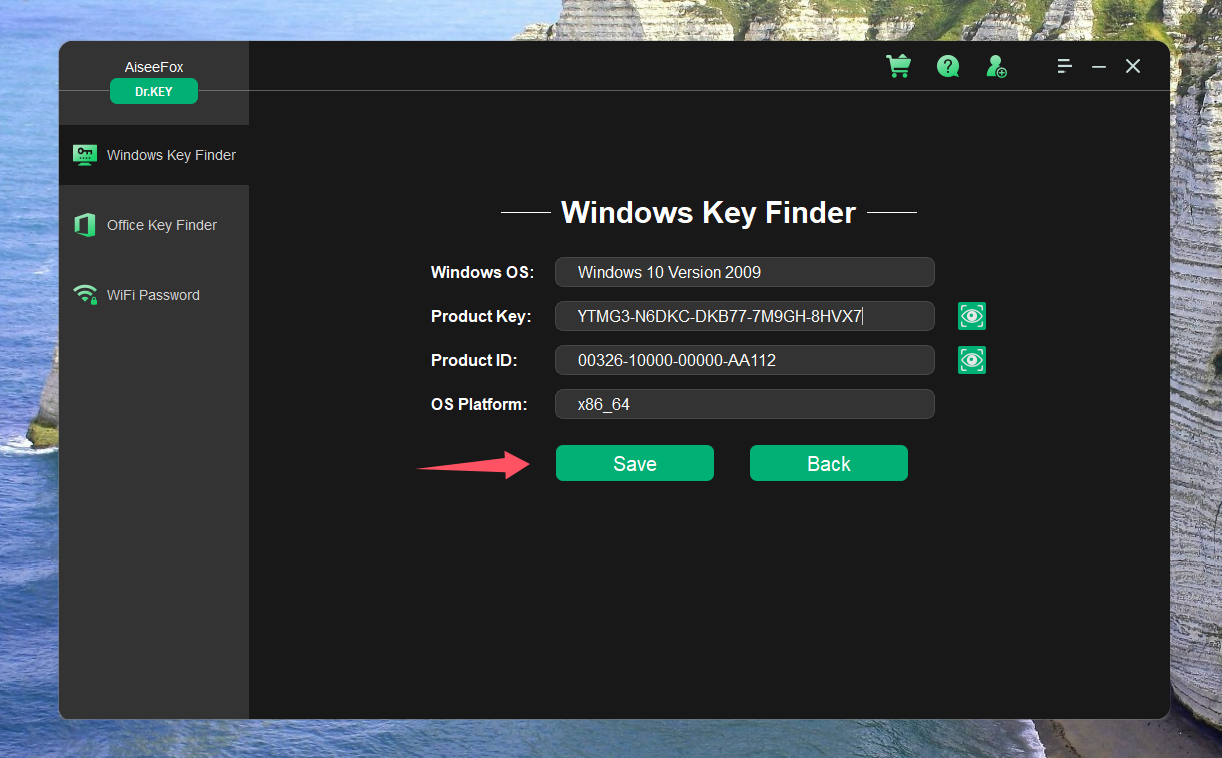The height and width of the screenshot is (758, 1222).
Task: Open the OS Platform selection field
Action: click(744, 404)
